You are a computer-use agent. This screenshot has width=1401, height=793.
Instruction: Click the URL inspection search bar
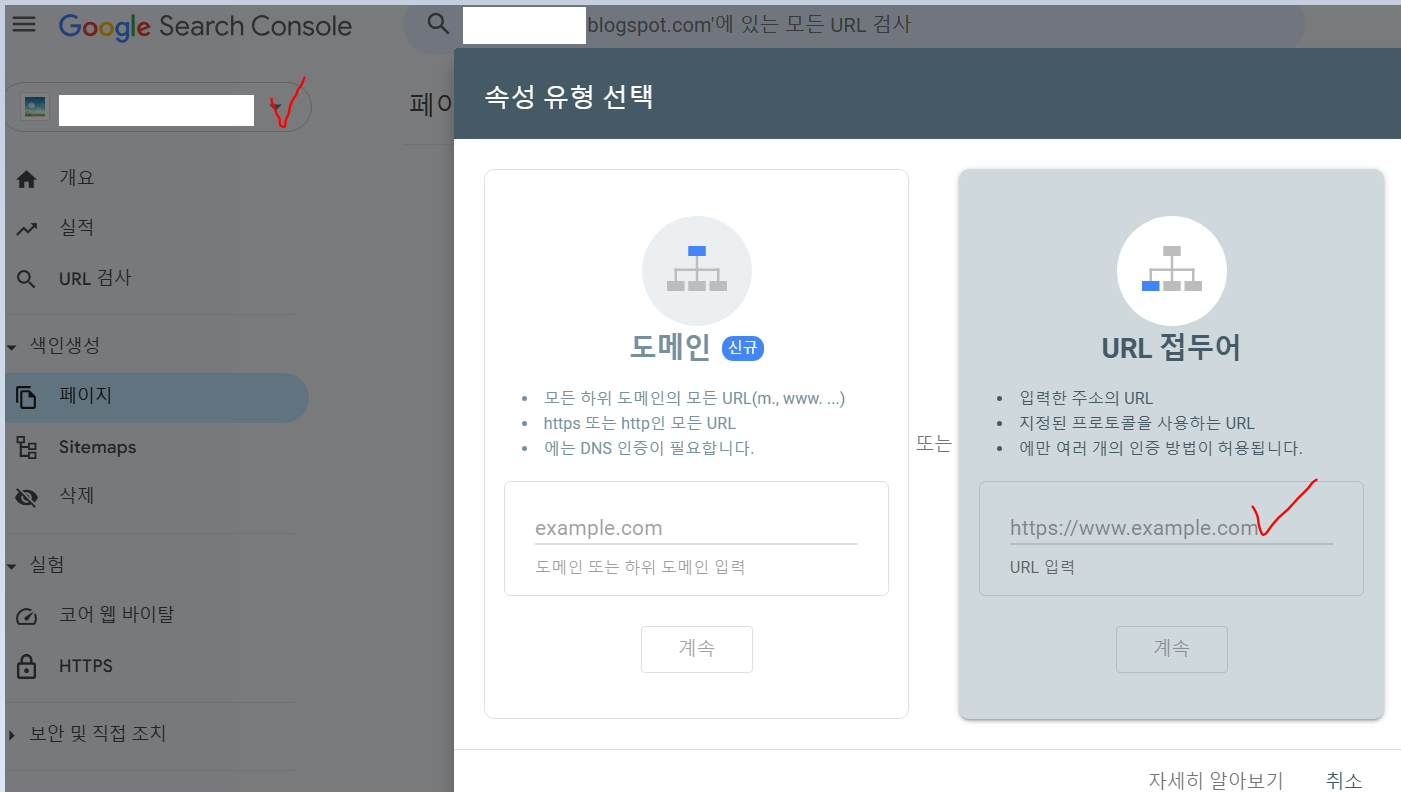pyautogui.click(x=854, y=25)
